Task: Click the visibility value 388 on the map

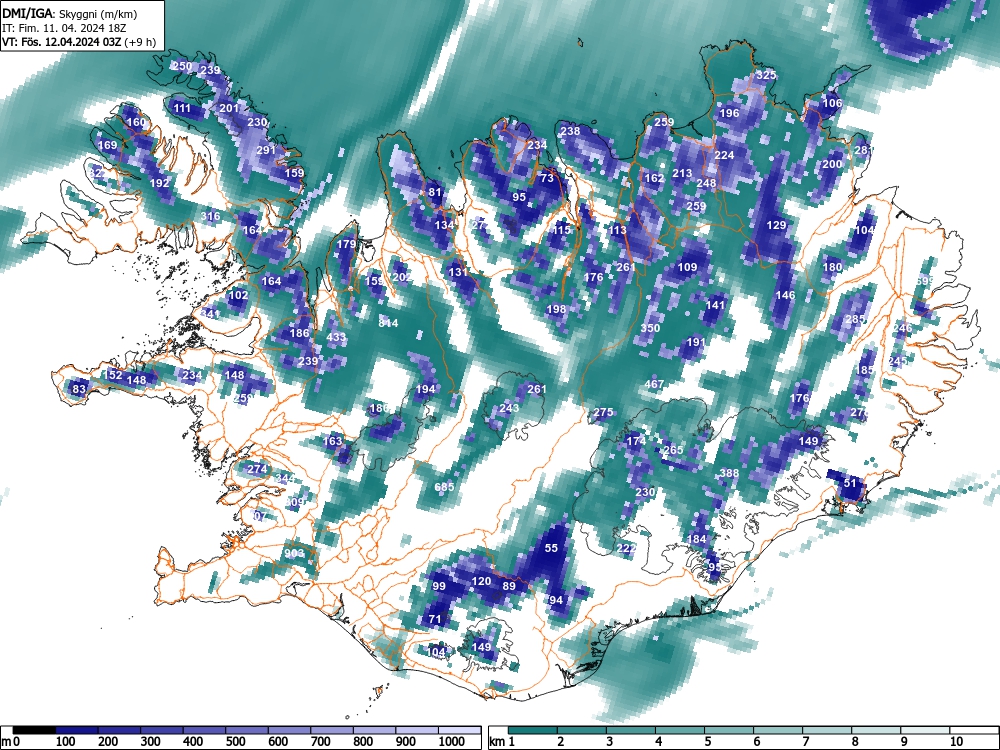Action: (729, 473)
